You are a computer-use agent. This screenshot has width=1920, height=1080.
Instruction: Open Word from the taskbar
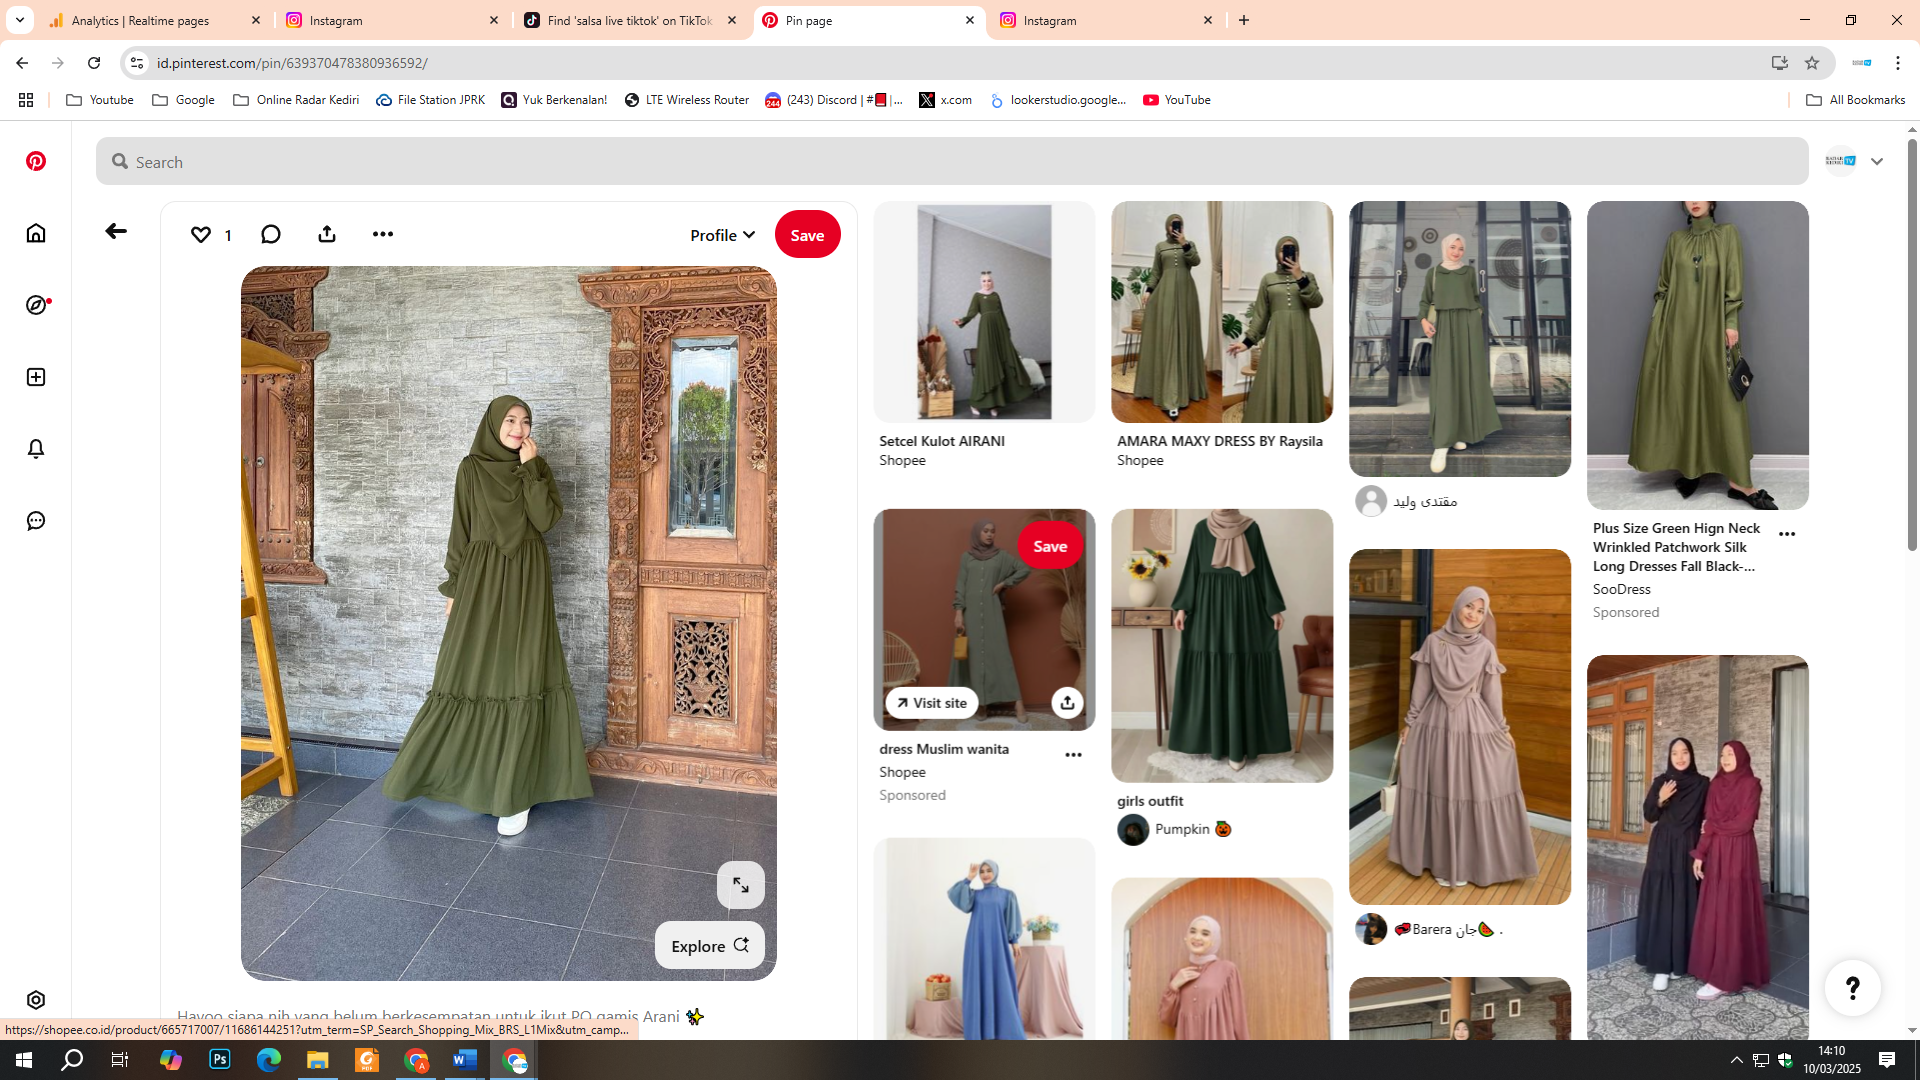tap(465, 1060)
